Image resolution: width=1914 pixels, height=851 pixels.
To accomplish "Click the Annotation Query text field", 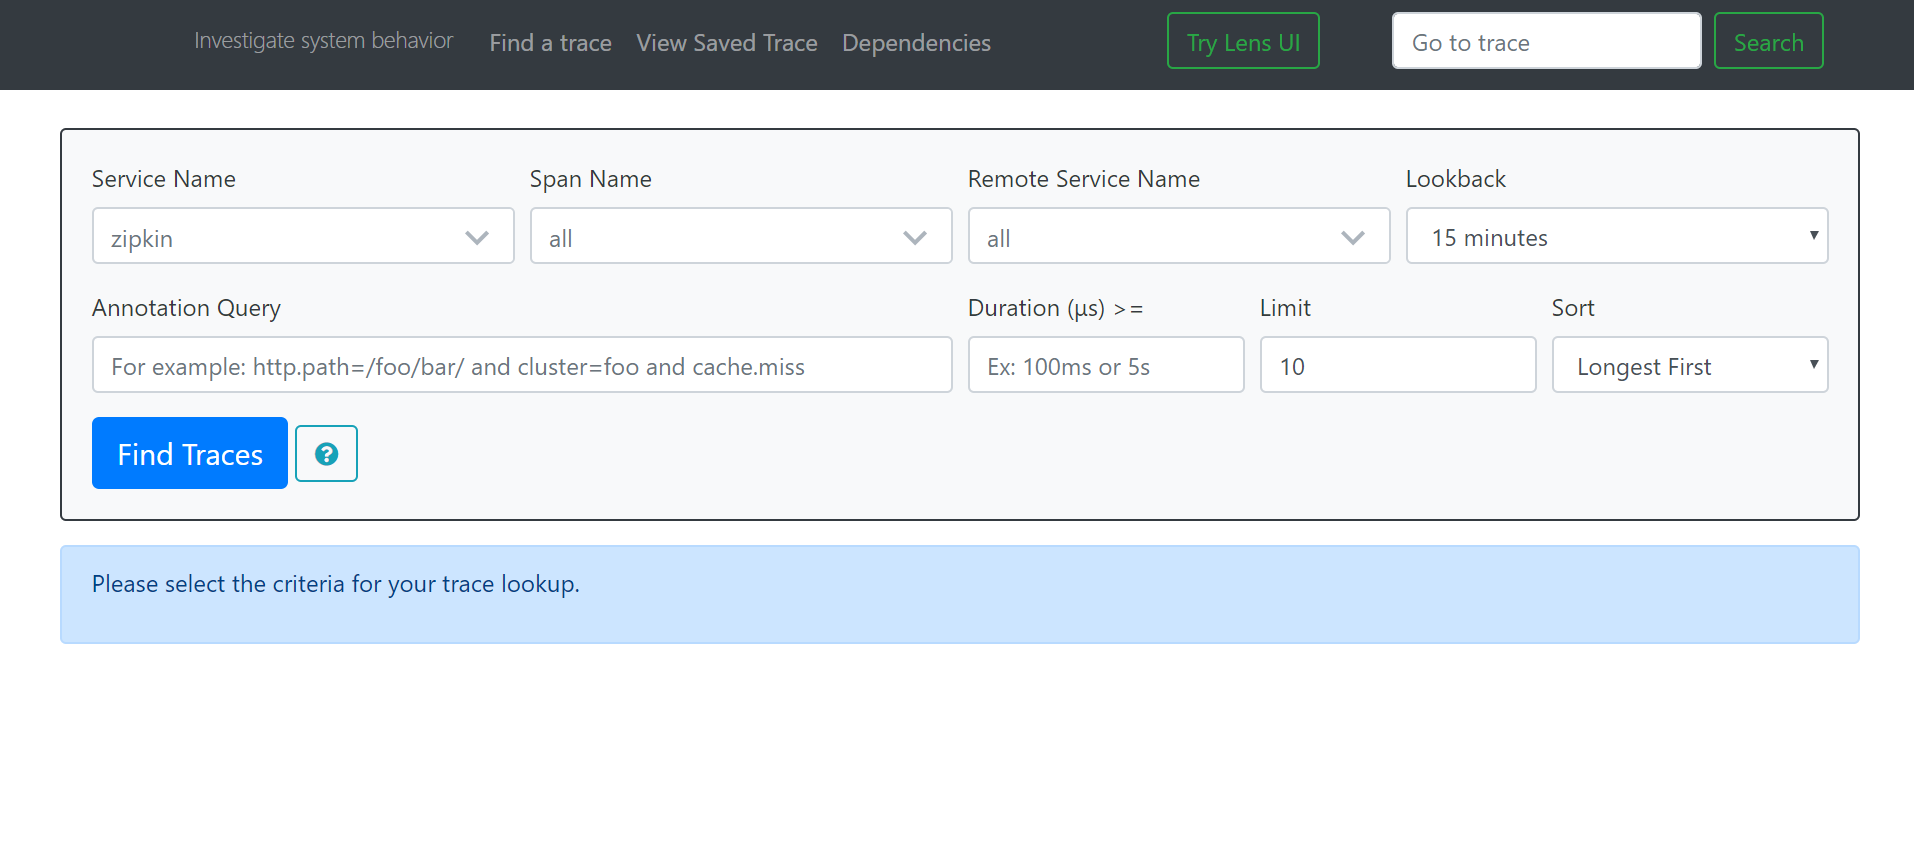I will 521,365.
